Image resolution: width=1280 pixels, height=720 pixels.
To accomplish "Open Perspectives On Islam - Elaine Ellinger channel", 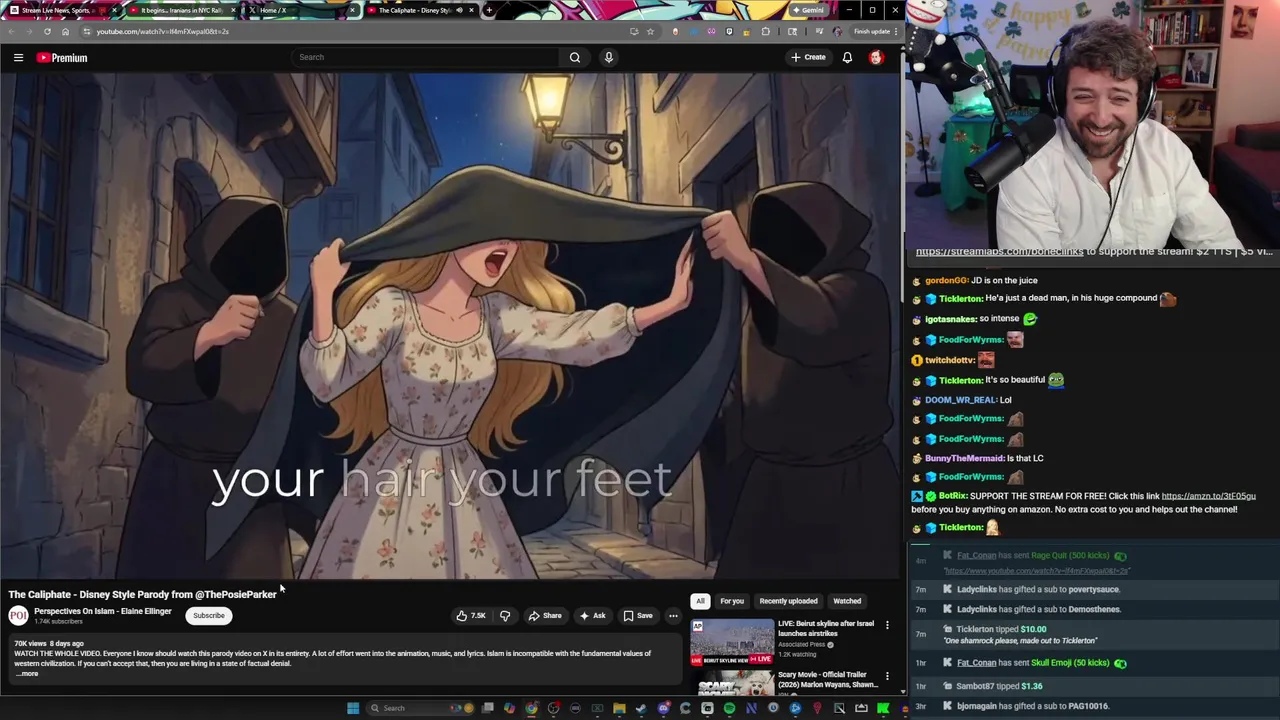I will coord(103,611).
